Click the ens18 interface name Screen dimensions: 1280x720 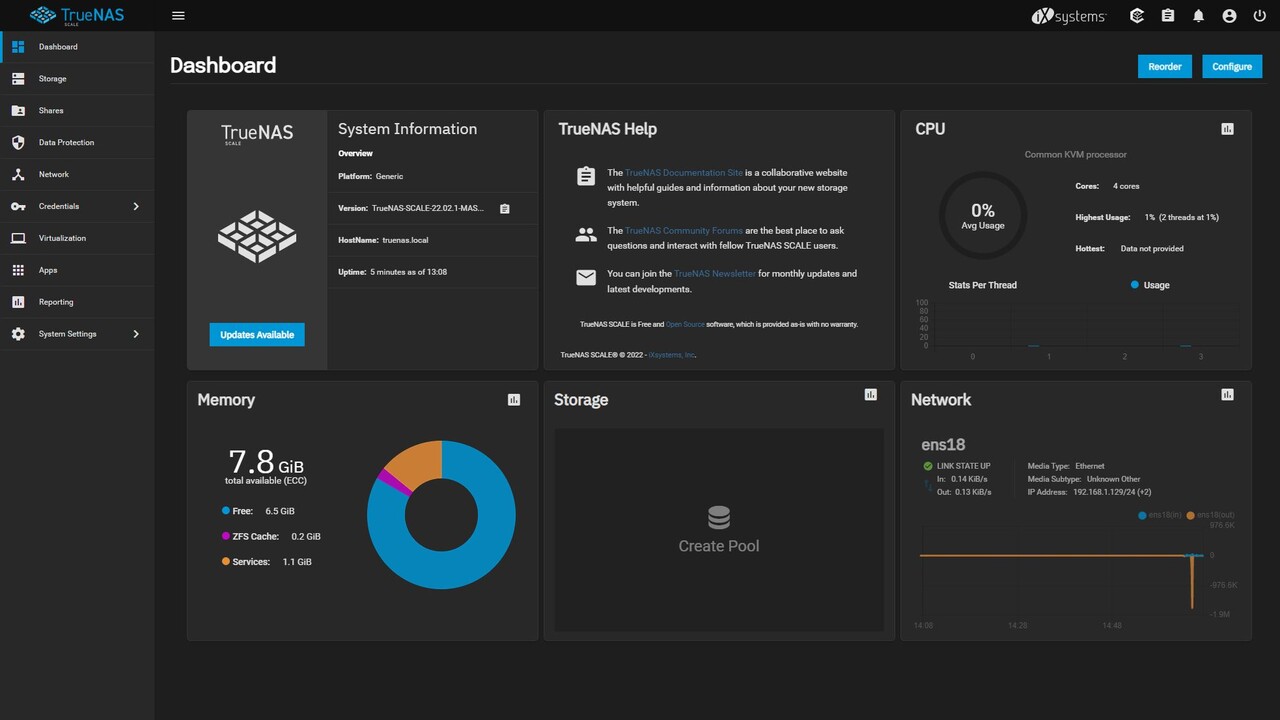click(943, 445)
